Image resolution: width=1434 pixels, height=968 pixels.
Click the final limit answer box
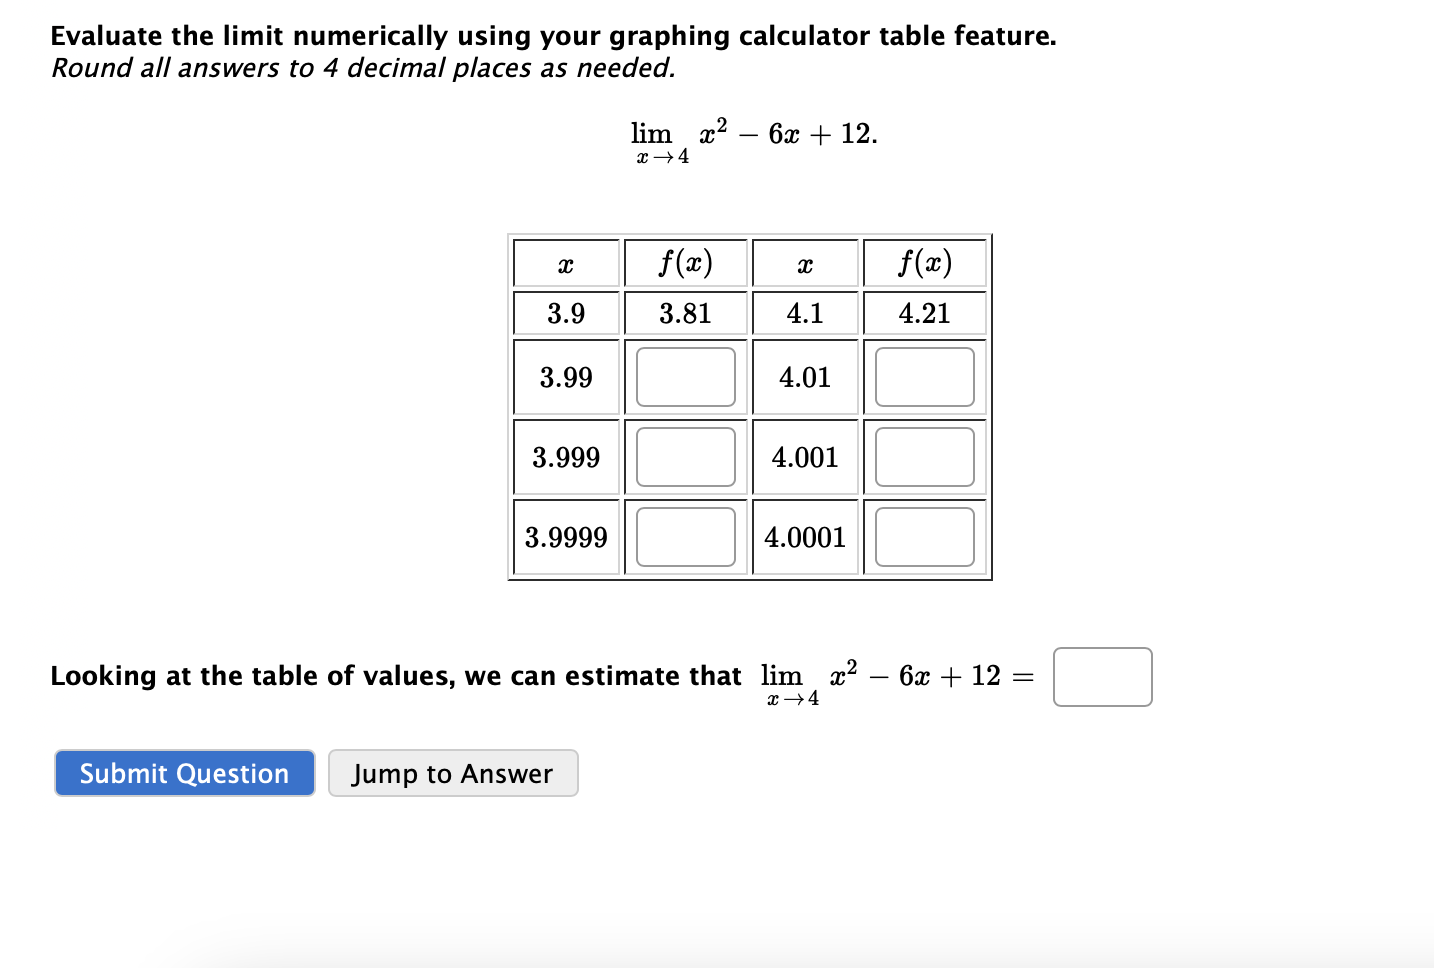coord(1101,677)
